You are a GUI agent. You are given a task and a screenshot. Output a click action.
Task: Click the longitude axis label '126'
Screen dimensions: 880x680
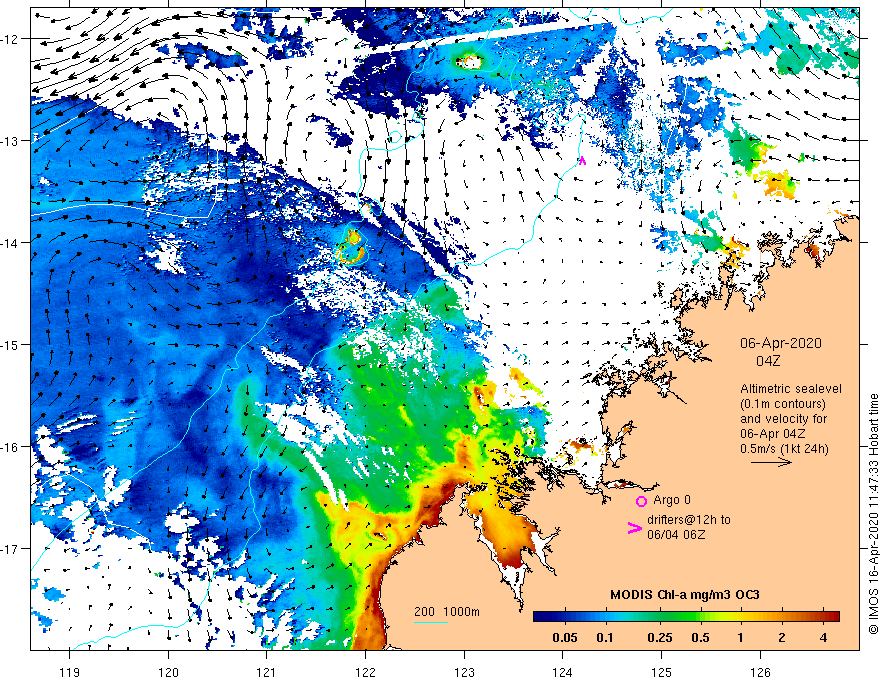tap(760, 672)
